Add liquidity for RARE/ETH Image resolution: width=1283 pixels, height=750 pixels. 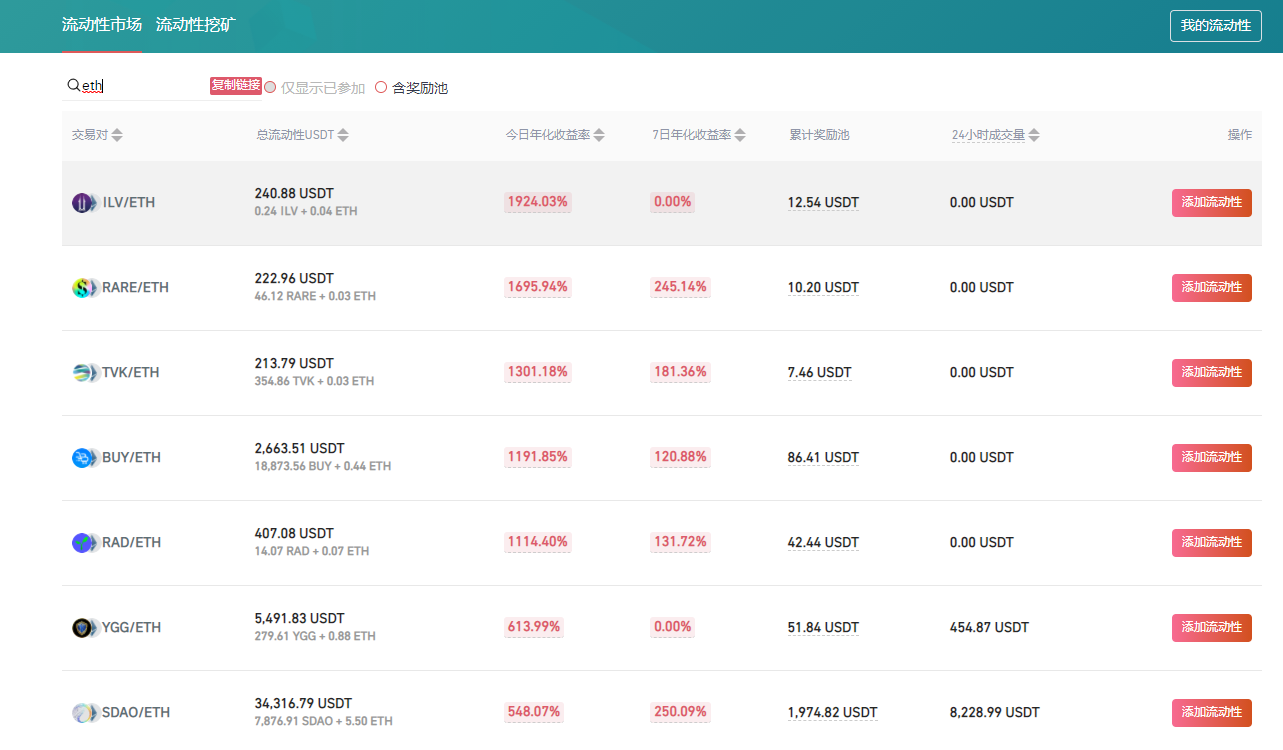pyautogui.click(x=1212, y=288)
